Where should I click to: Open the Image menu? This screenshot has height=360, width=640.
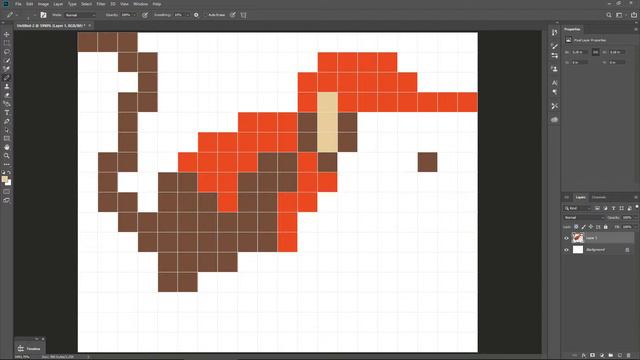(43, 4)
